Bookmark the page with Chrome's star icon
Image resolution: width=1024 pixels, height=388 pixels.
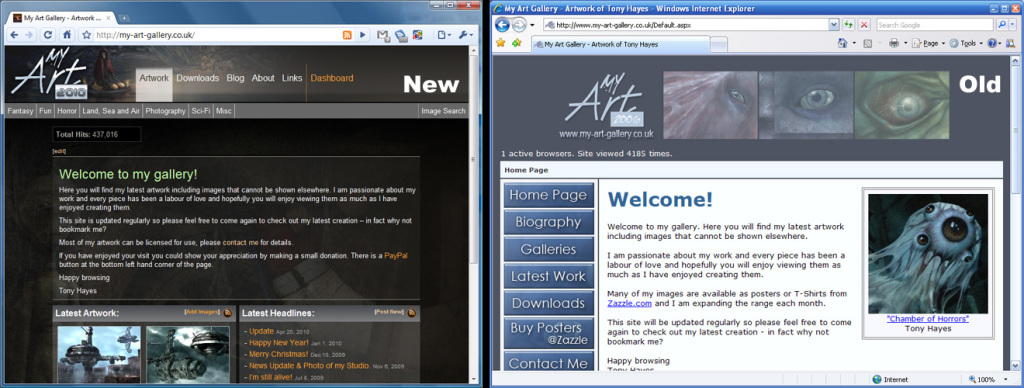pos(86,35)
